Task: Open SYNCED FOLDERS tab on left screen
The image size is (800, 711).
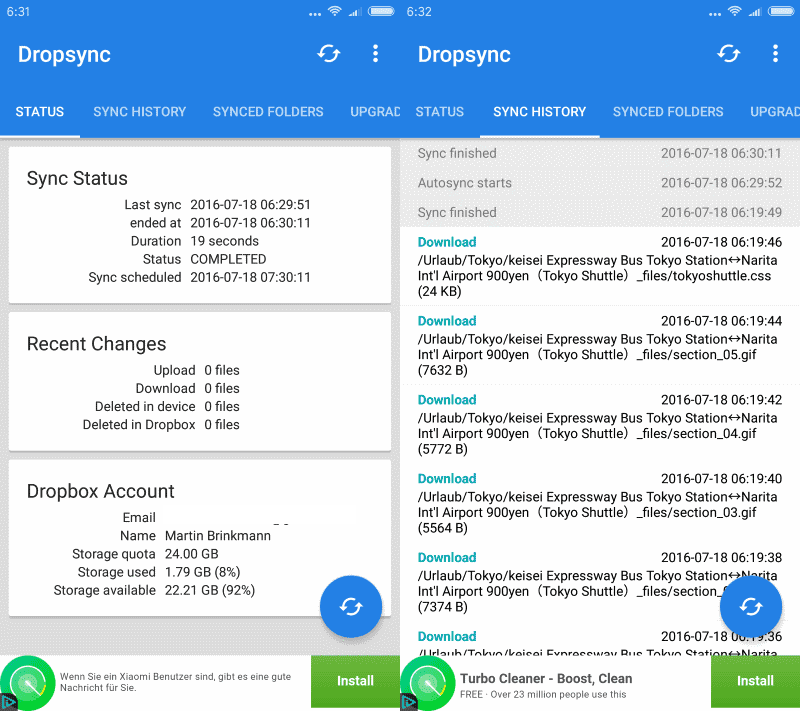Action: (x=268, y=112)
